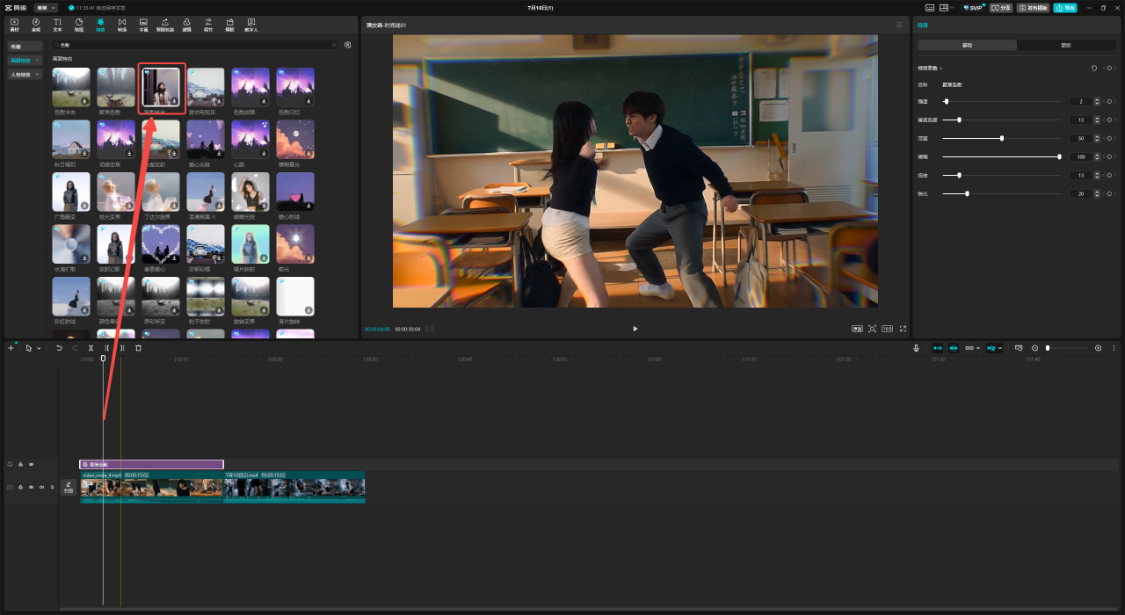1125x615 pixels.
Task: Click the stepper arrows beside the value 100
Action: (x=1097, y=156)
